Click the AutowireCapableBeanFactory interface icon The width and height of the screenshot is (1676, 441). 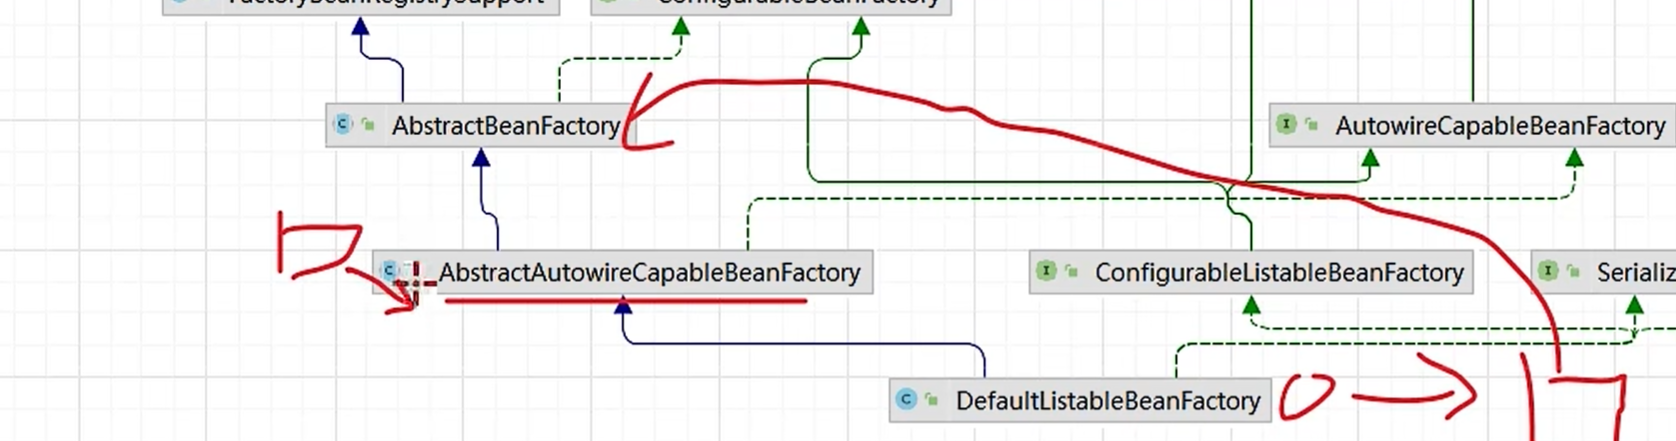(x=1286, y=125)
